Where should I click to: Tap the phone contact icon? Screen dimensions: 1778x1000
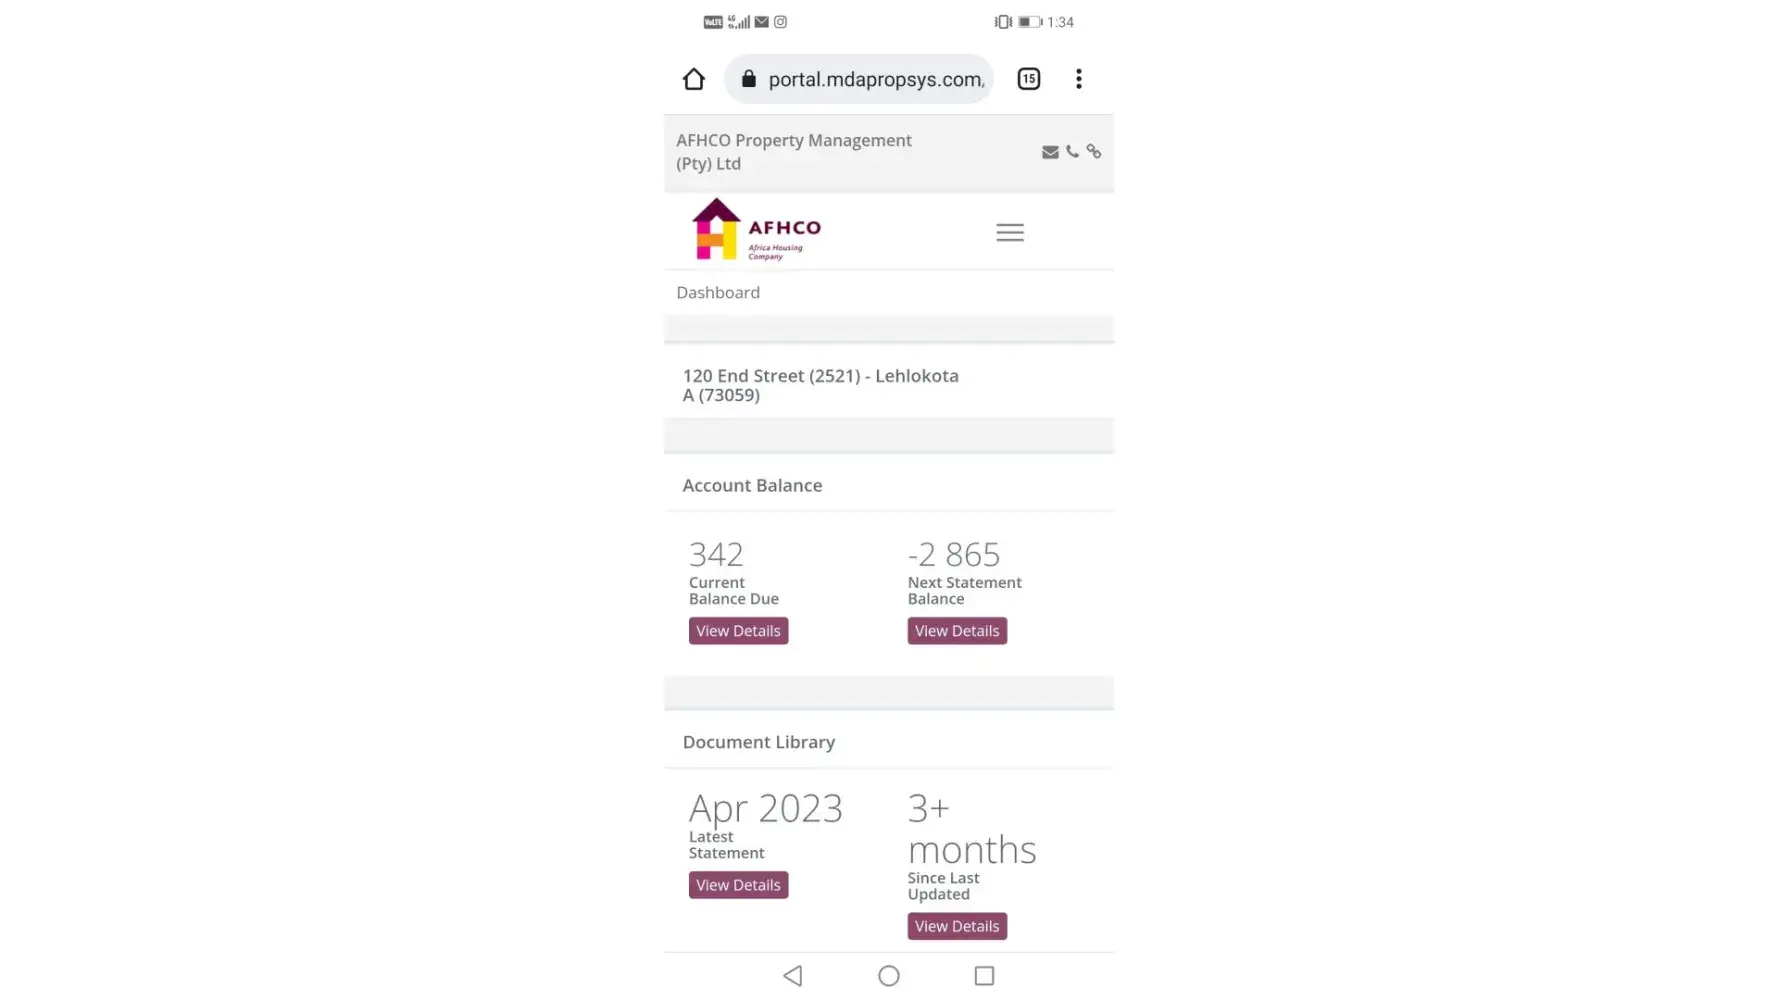(1072, 152)
